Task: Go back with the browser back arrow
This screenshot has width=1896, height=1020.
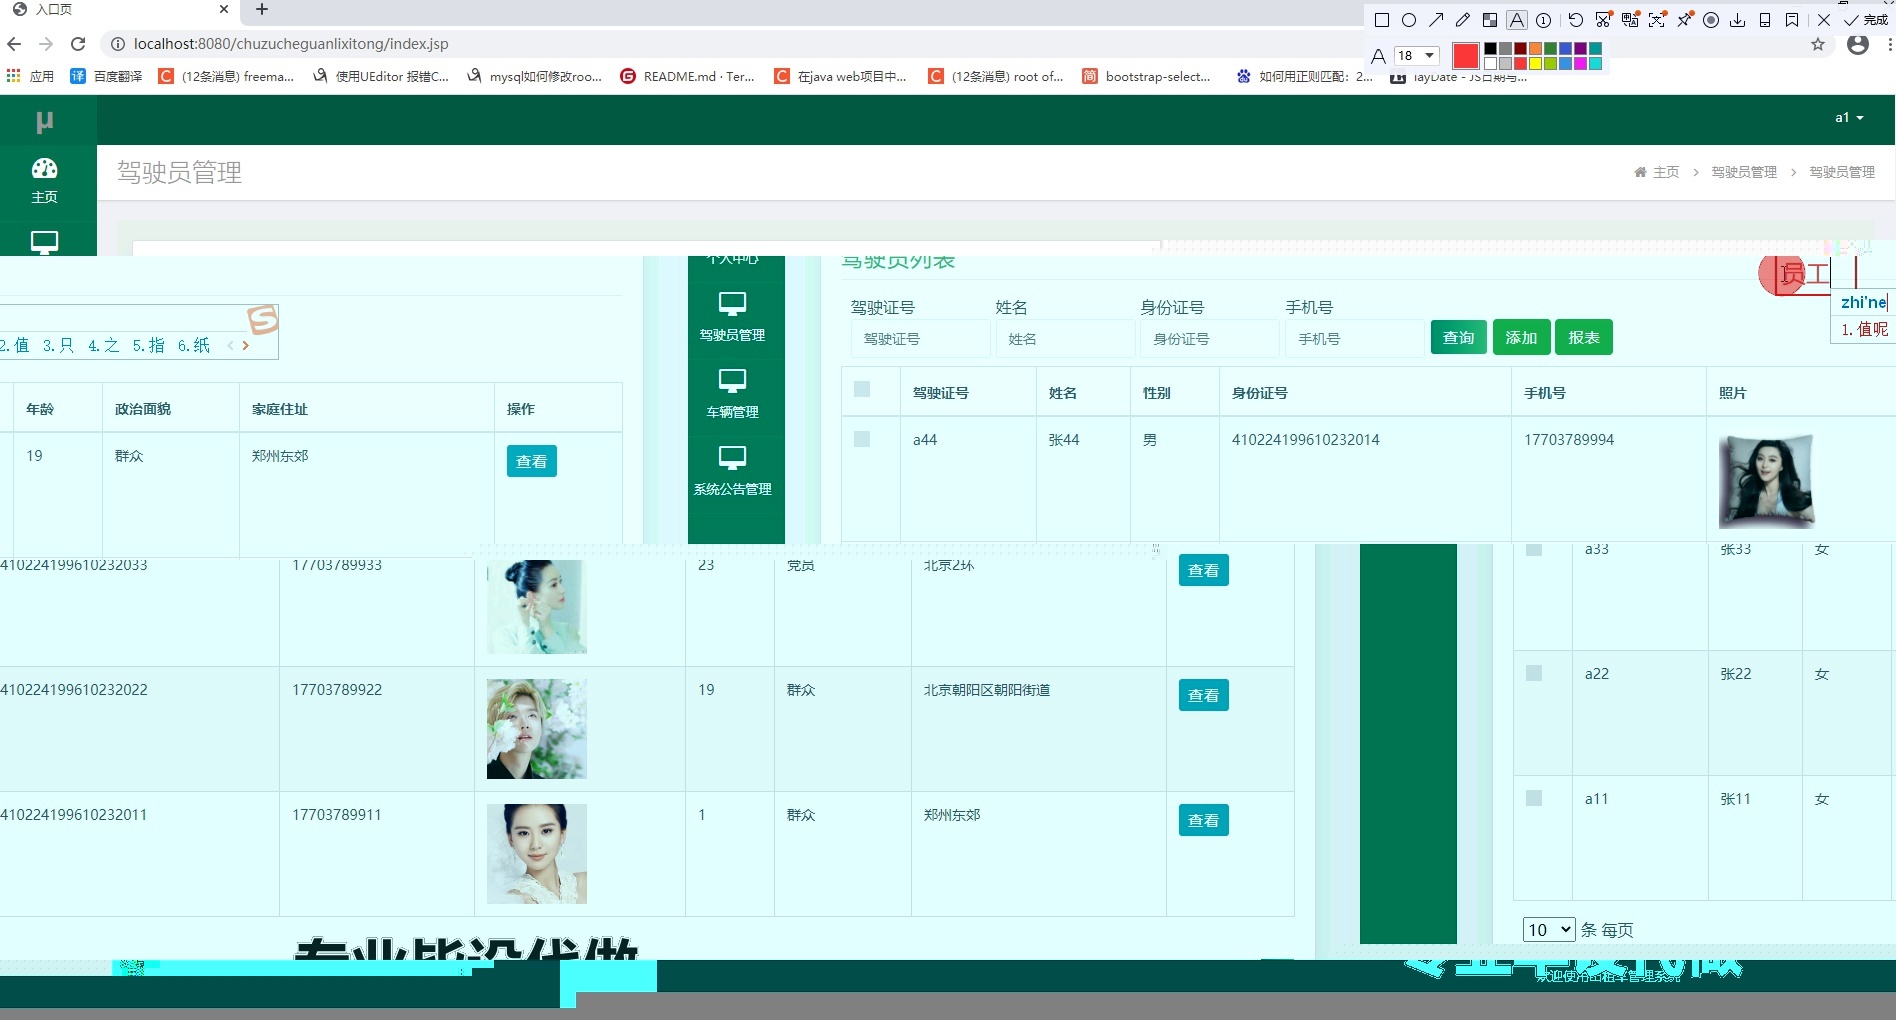Action: [14, 44]
